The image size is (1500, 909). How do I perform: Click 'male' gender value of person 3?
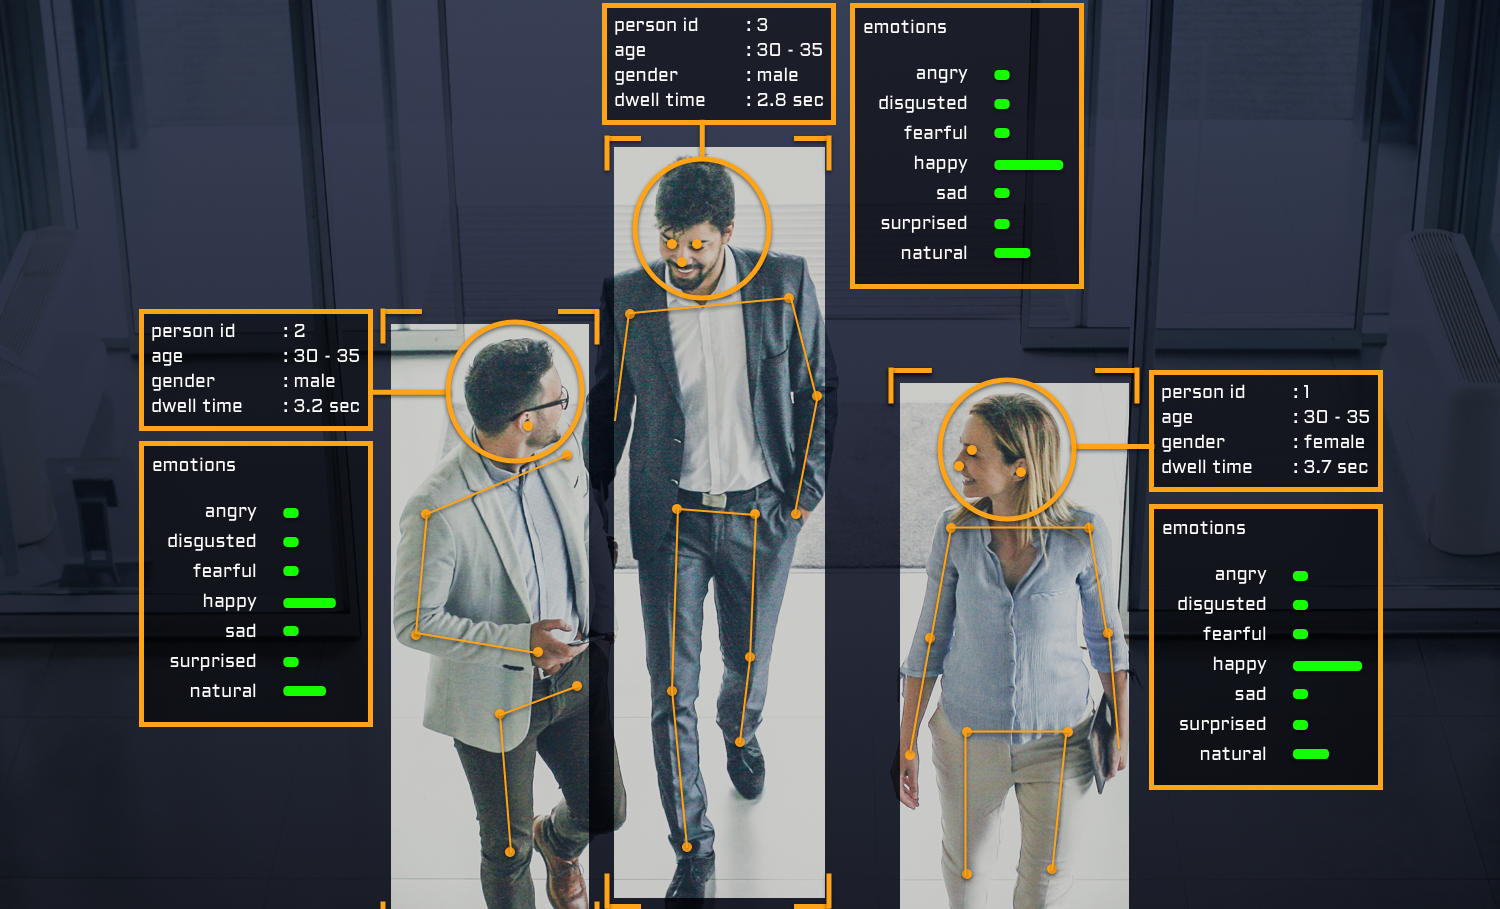[x=777, y=75]
